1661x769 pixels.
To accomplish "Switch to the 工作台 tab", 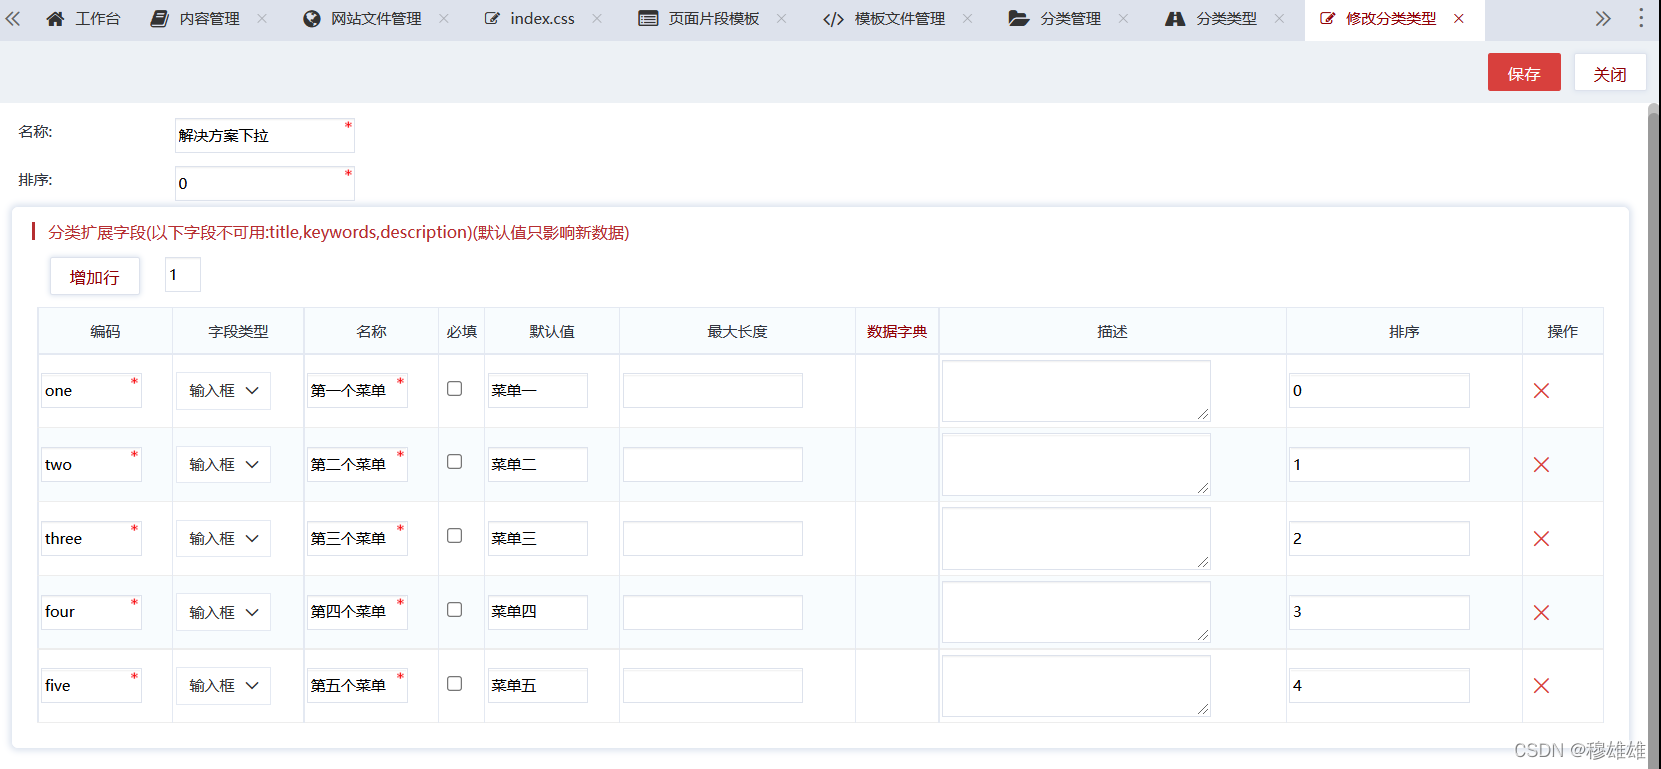I will click(x=84, y=19).
